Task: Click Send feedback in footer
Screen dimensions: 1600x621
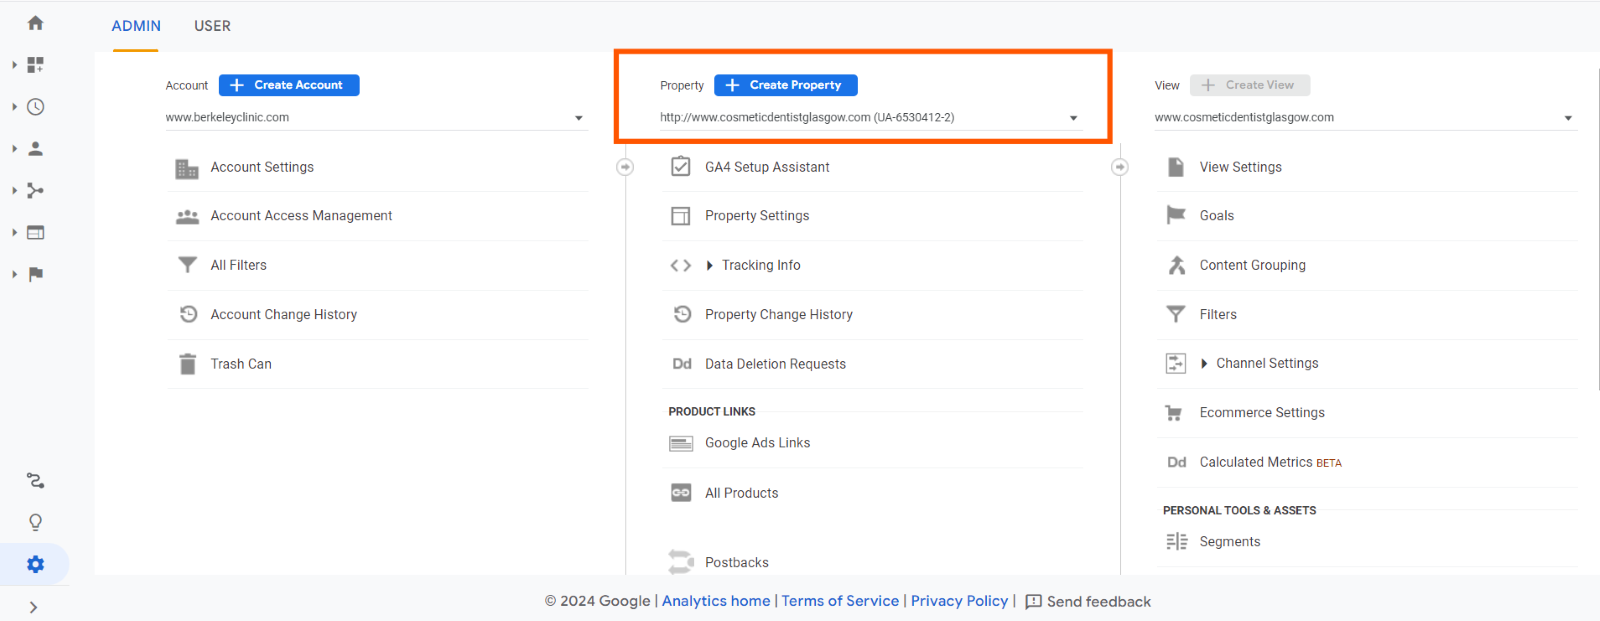Action: point(1088,601)
